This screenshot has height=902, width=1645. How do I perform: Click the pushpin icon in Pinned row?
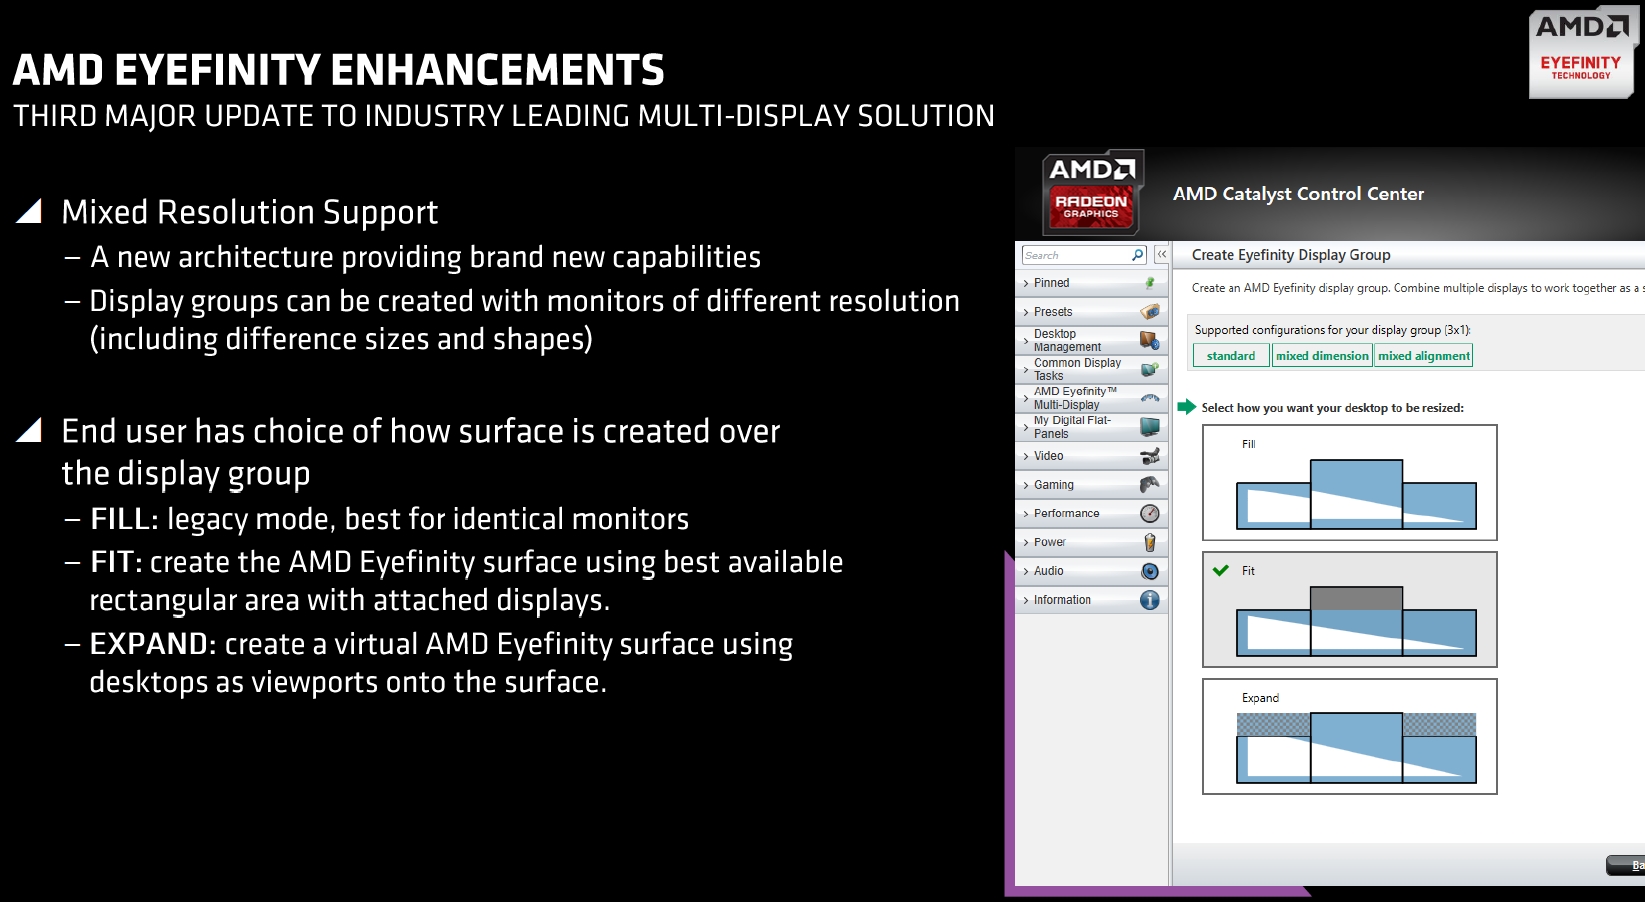pyautogui.click(x=1150, y=283)
